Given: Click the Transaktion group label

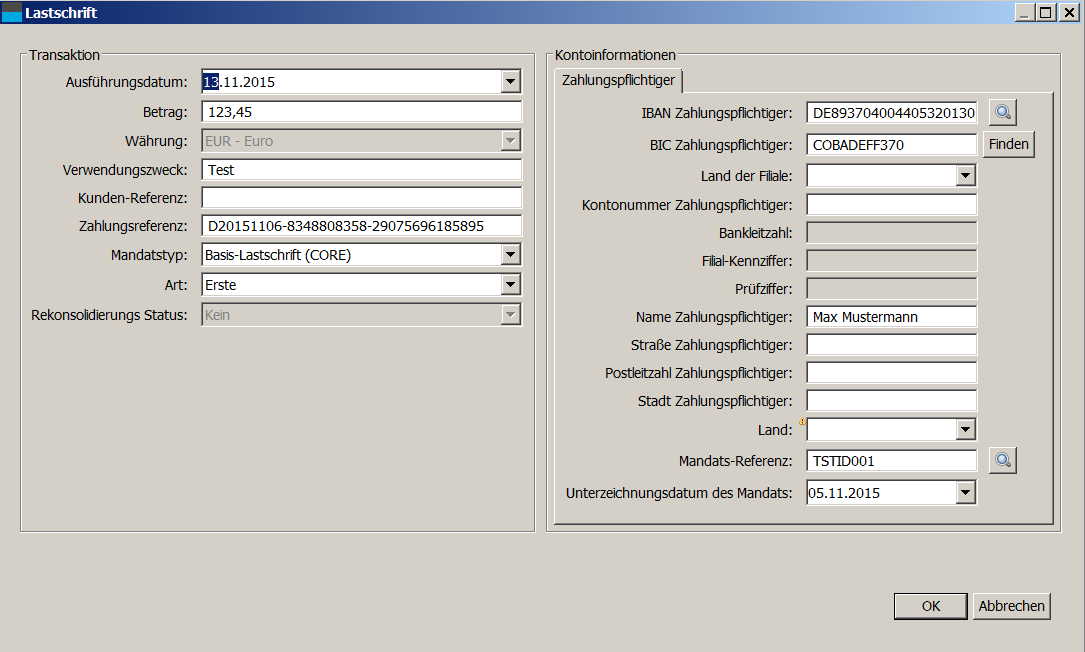Looking at the screenshot, I should 64,55.
